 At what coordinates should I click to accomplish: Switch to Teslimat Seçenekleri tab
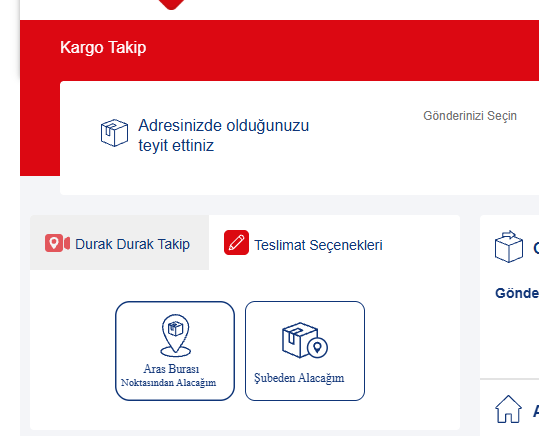click(303, 243)
